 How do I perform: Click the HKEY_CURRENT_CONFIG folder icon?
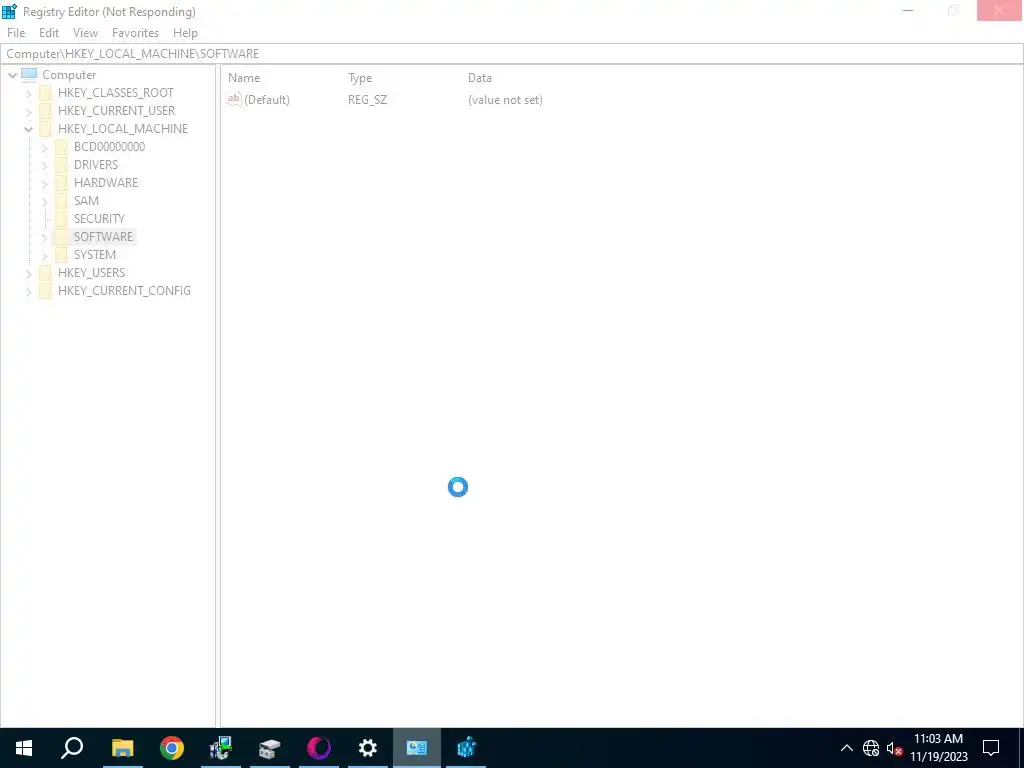46,291
